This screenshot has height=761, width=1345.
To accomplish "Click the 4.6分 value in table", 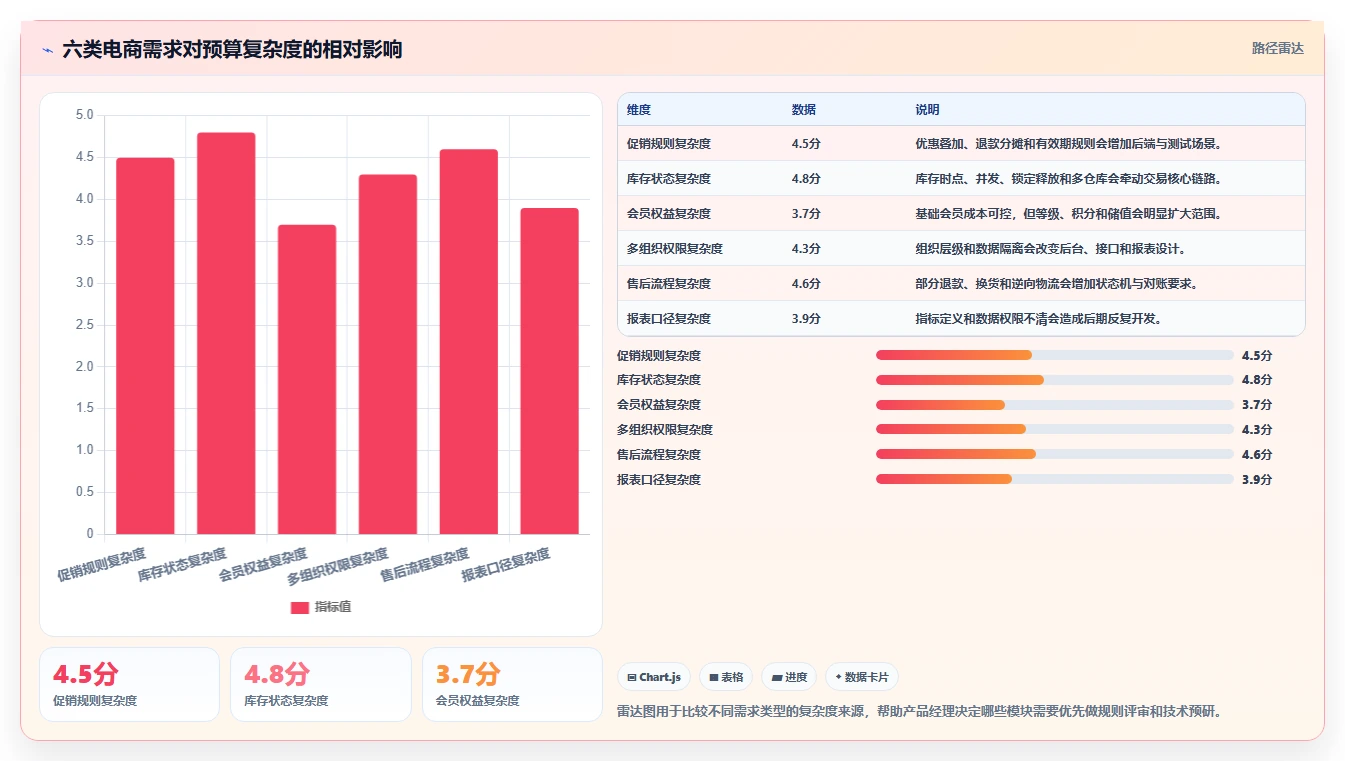I will tap(806, 284).
